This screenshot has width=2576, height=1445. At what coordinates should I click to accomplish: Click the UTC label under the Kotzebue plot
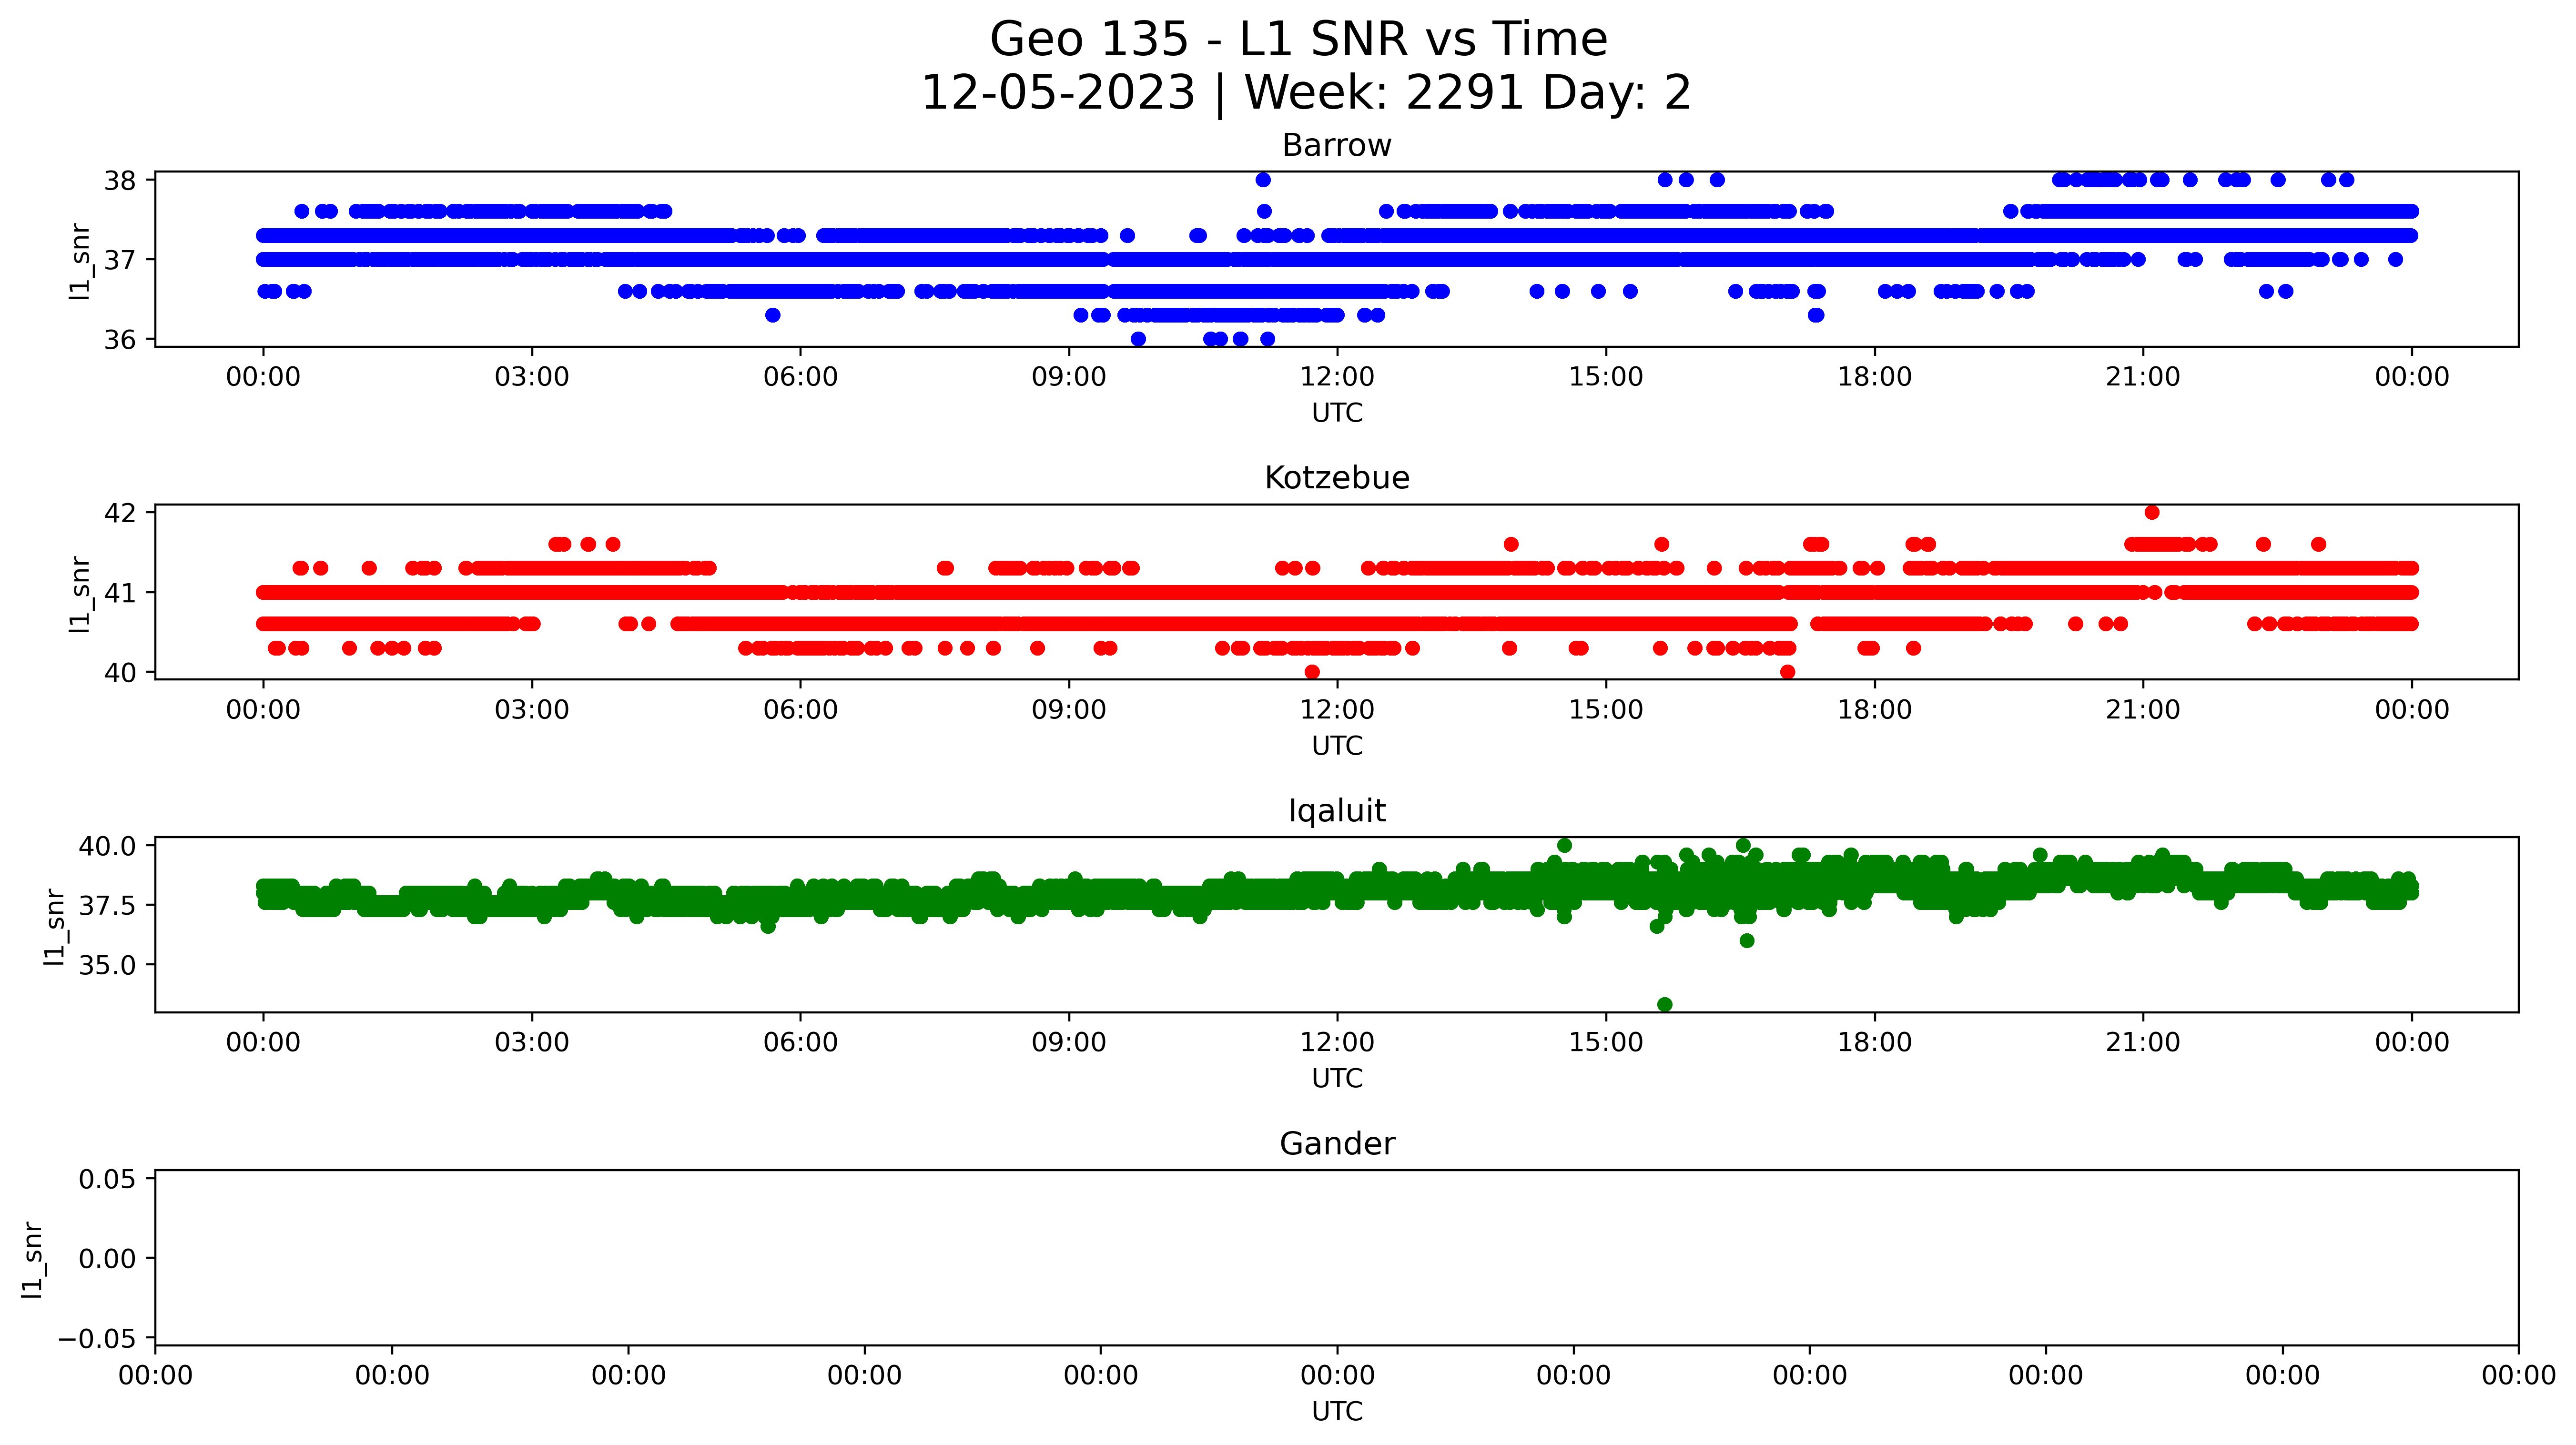(x=1337, y=746)
